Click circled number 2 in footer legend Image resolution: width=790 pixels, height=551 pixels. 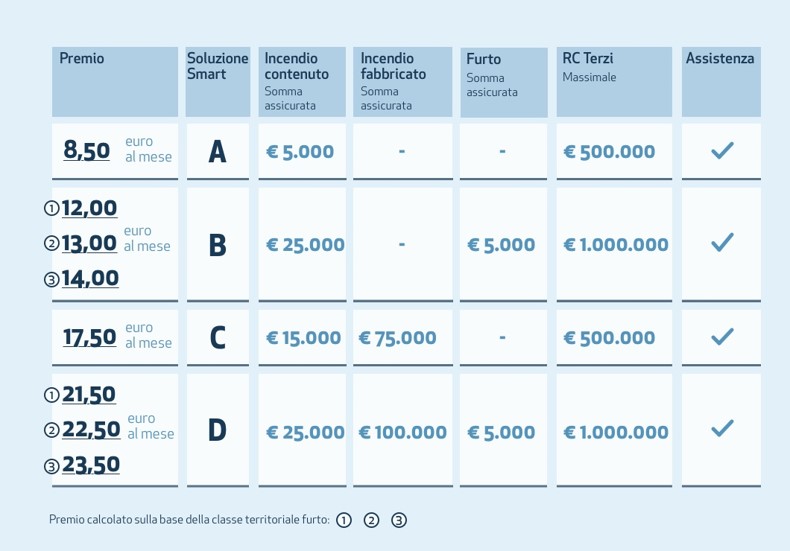click(x=371, y=520)
